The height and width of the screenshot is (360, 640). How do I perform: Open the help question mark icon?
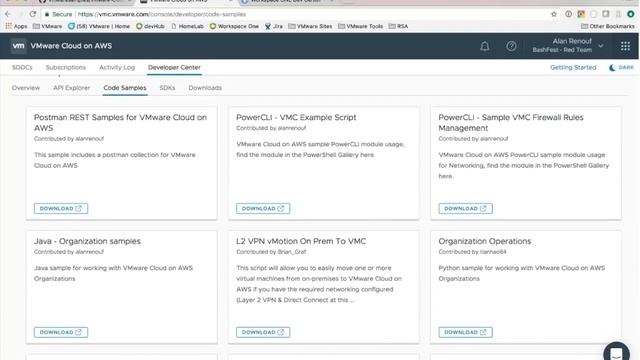click(511, 46)
